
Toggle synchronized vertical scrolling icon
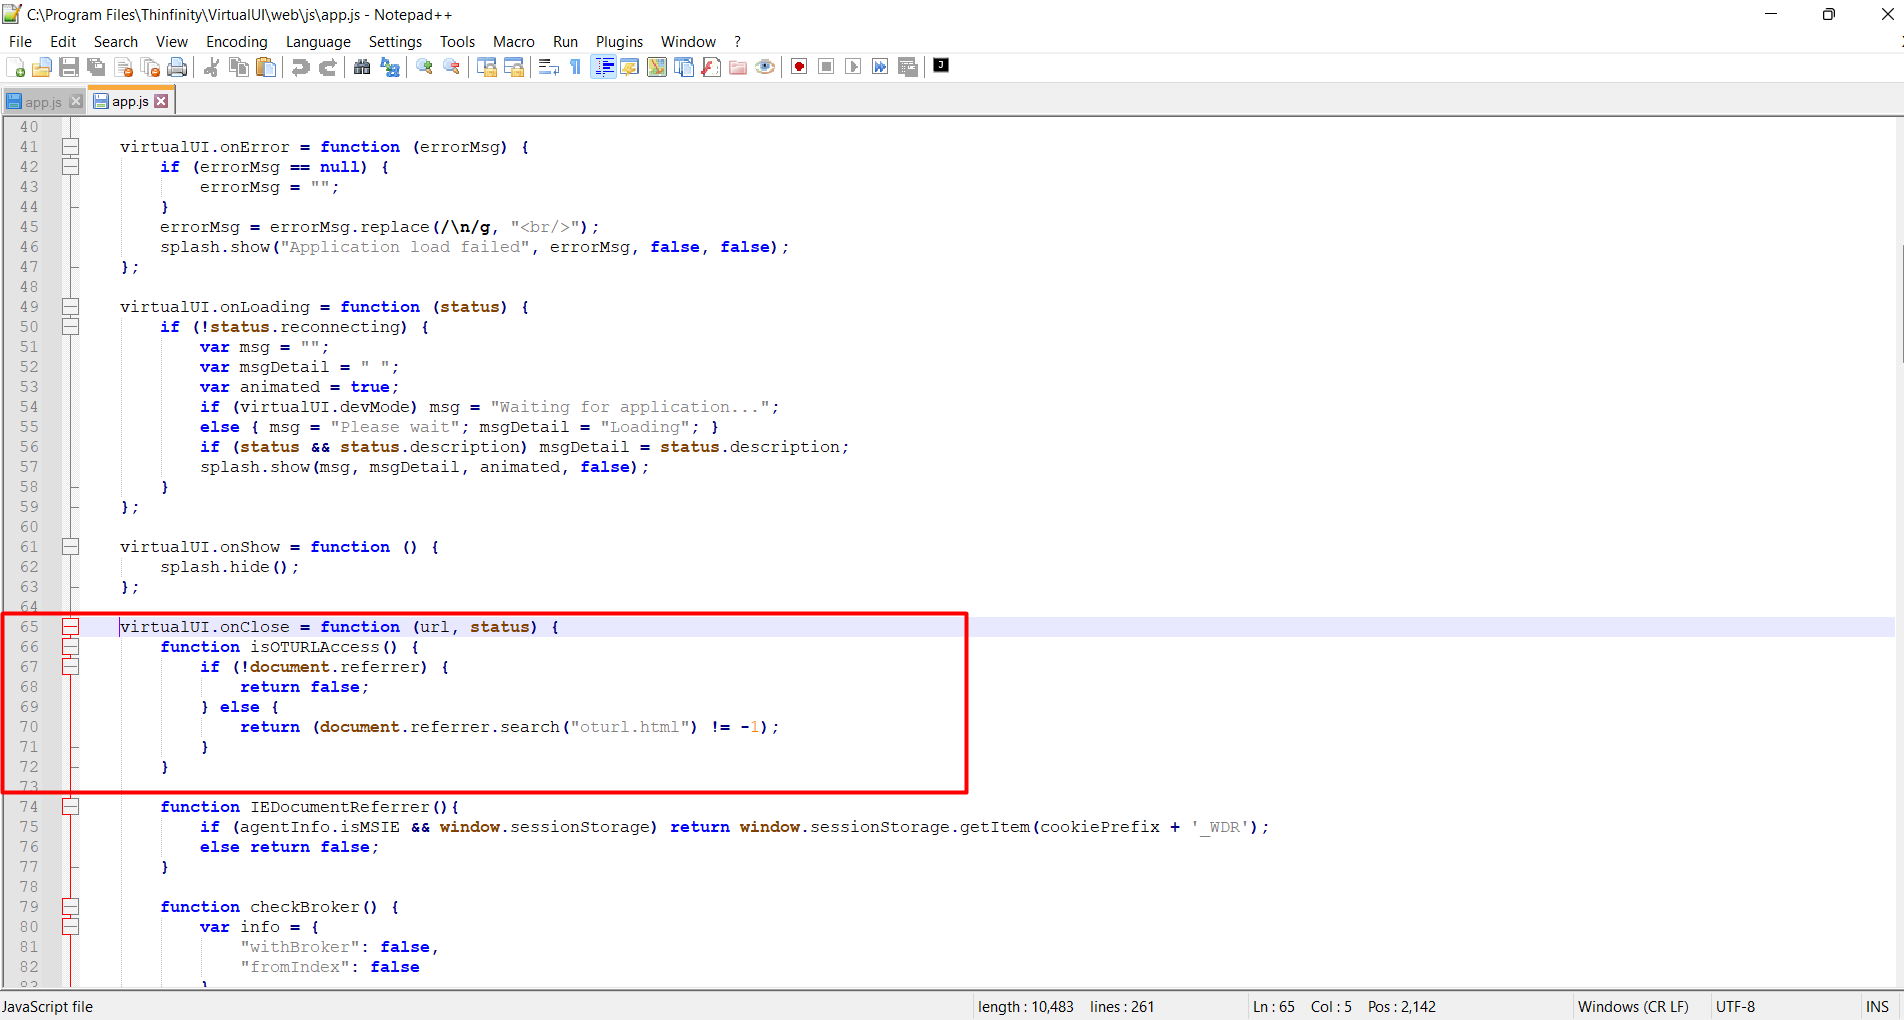(487, 67)
